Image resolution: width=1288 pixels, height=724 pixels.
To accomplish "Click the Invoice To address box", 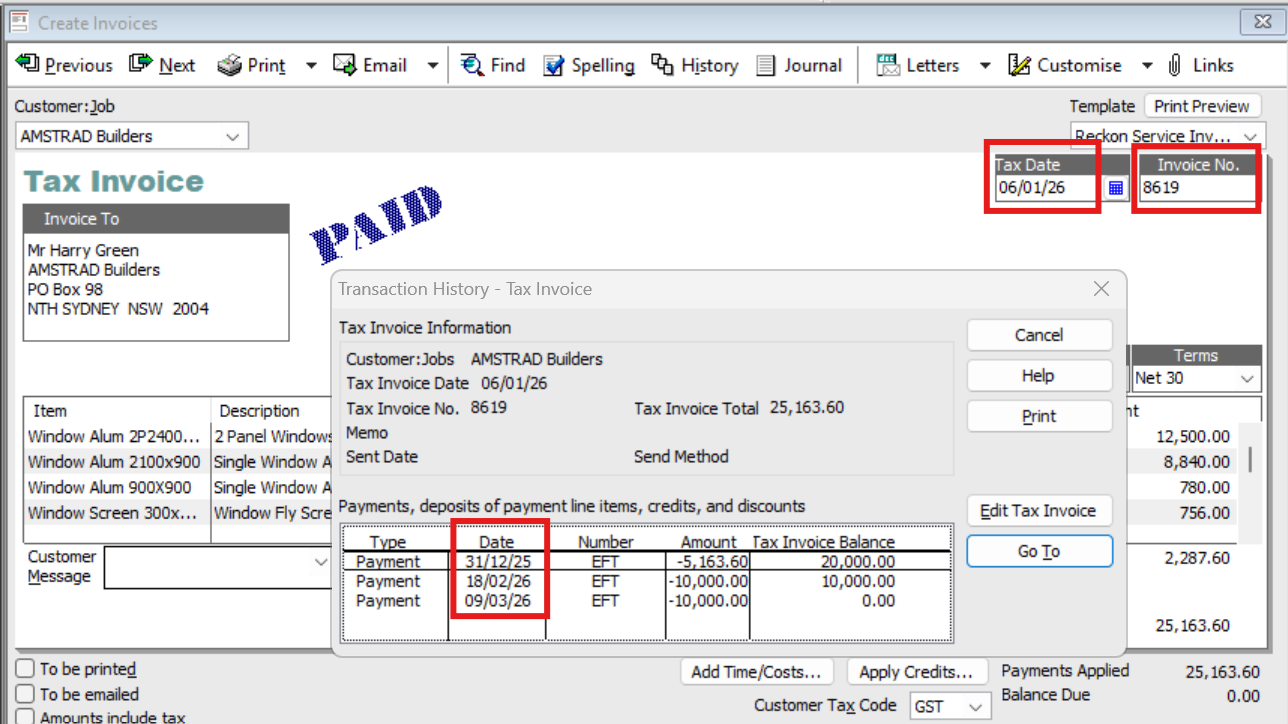I will [156, 285].
